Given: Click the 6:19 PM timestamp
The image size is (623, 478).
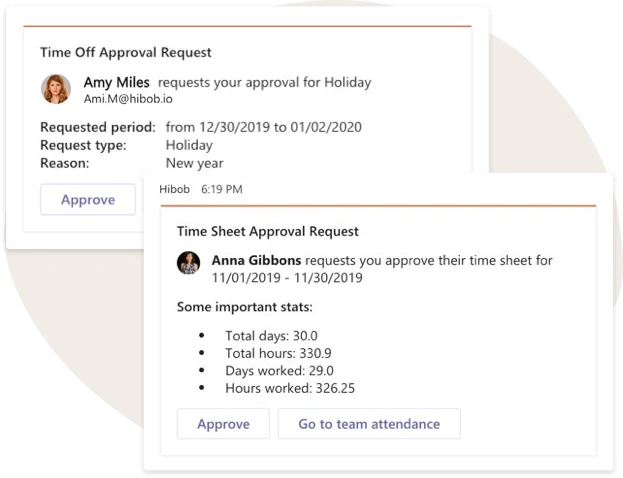Looking at the screenshot, I should tap(221, 189).
